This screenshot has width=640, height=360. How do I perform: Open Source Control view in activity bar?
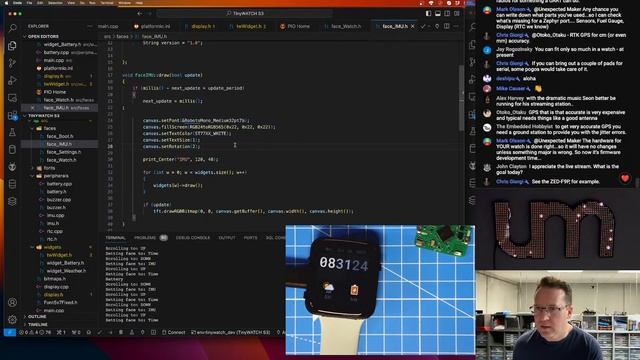tap(12, 63)
